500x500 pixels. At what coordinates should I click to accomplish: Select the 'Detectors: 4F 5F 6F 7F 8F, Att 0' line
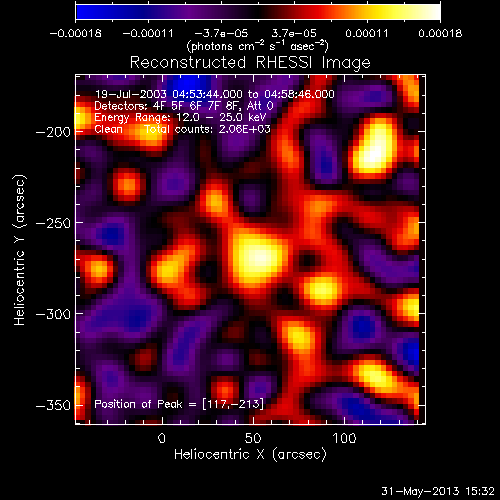pos(184,106)
